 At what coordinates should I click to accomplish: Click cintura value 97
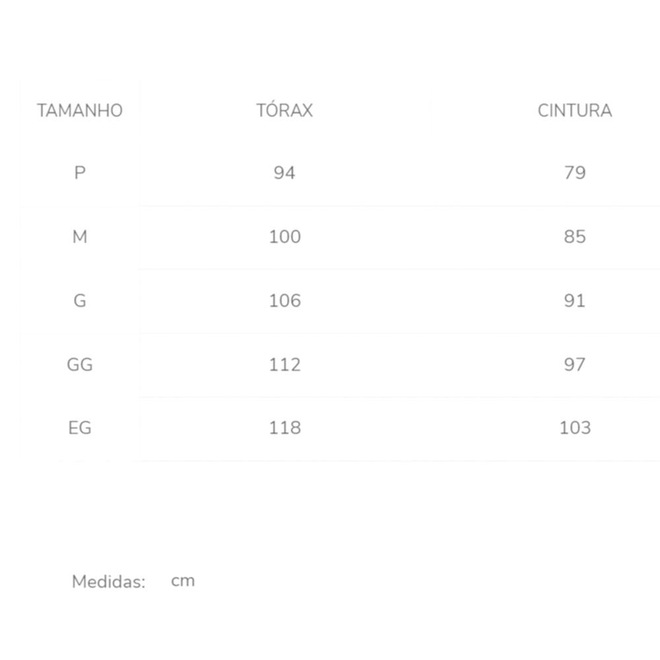(574, 365)
